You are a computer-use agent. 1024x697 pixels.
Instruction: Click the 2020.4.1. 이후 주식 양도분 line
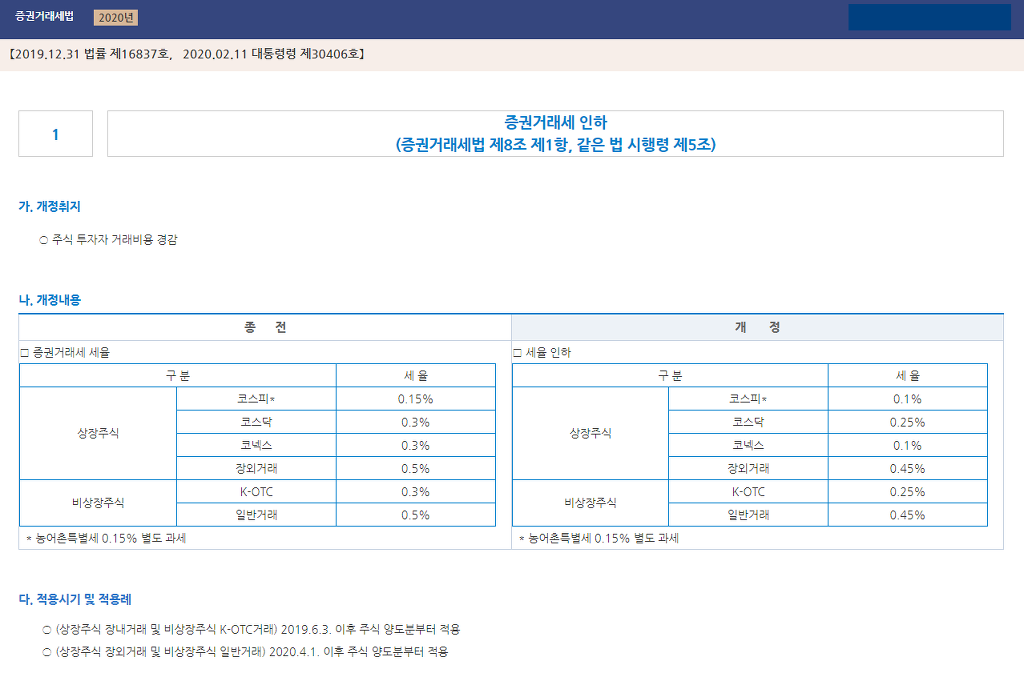click(246, 652)
